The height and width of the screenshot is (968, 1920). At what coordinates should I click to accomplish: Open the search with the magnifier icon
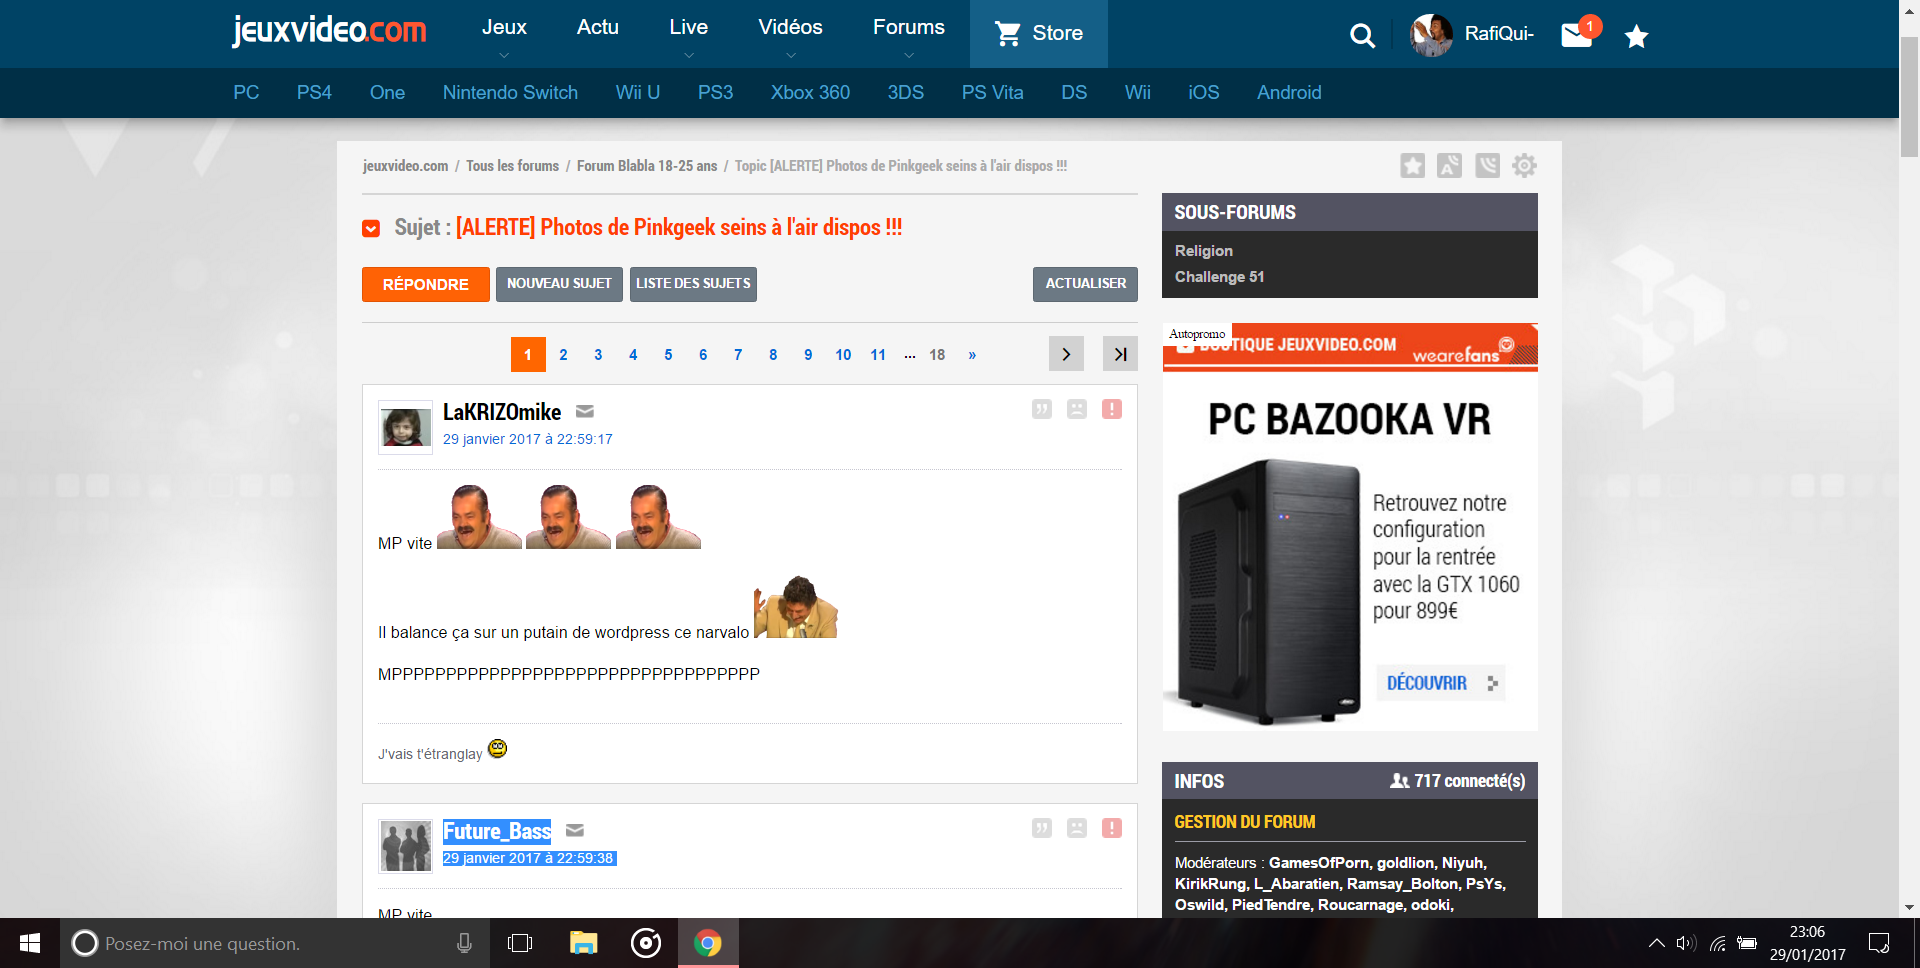pyautogui.click(x=1362, y=34)
